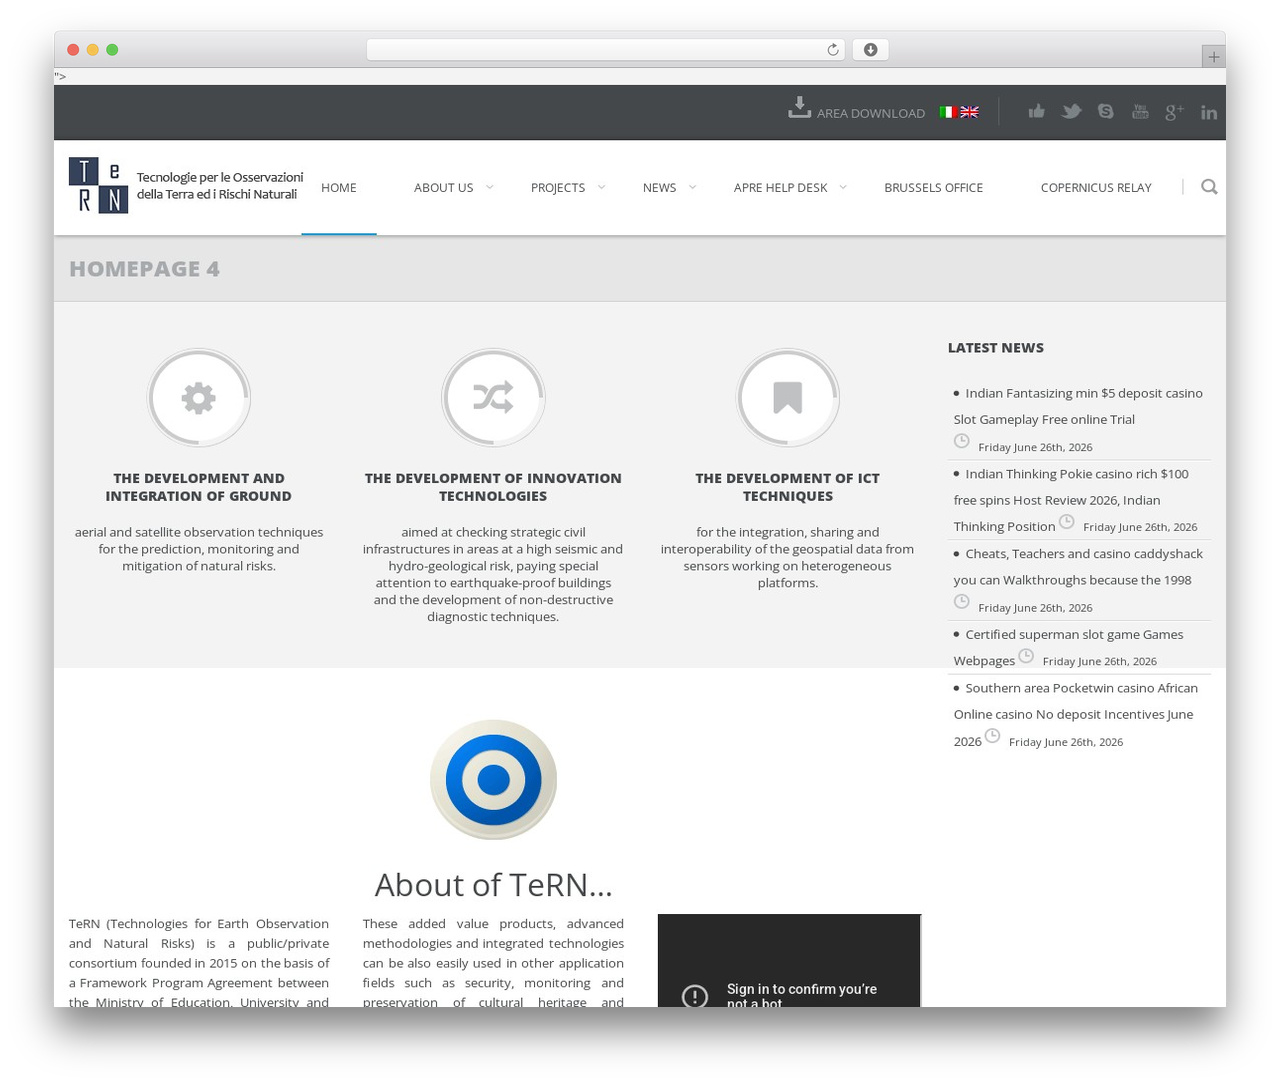
Task: Open news 'Cheats, Teachers and casino caddyshack'
Action: tap(1078, 567)
